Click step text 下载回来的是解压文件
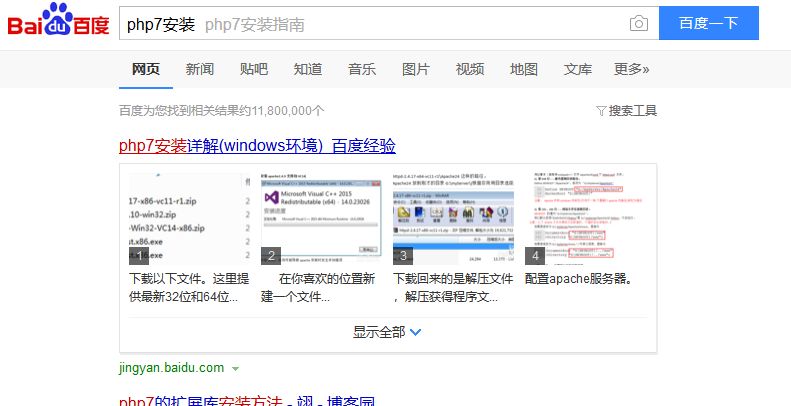Screen dimensions: 791x406 click(453, 288)
